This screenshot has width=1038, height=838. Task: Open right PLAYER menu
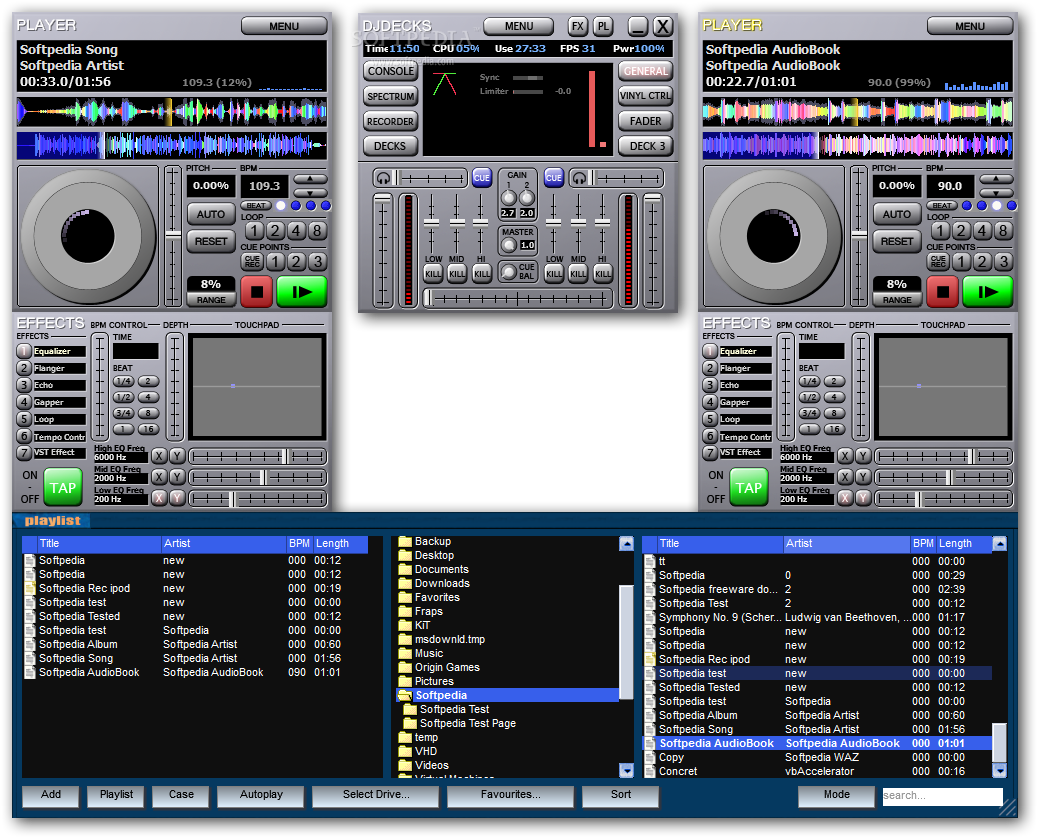[x=970, y=26]
